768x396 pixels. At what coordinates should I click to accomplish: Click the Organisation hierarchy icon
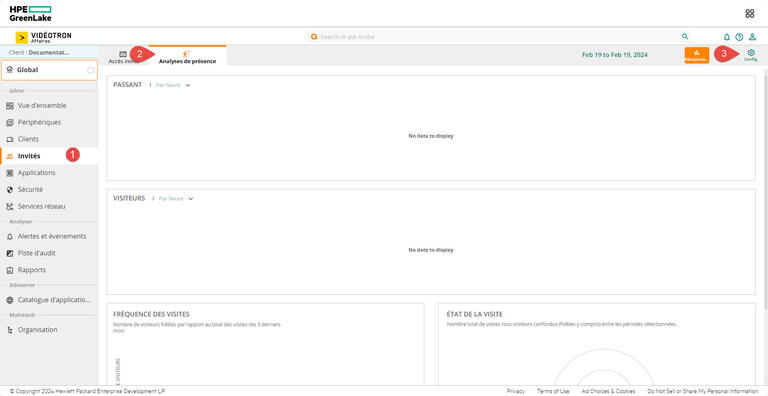(x=10, y=330)
